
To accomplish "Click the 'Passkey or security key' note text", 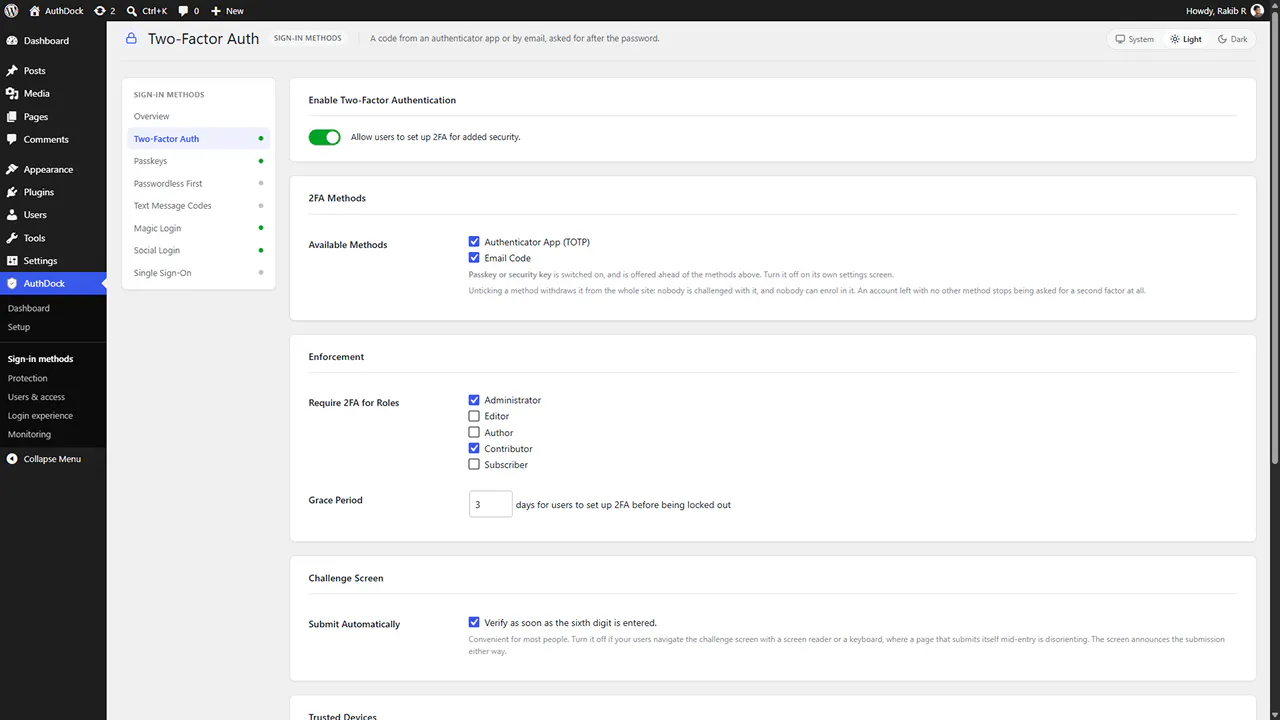I will coord(510,275).
